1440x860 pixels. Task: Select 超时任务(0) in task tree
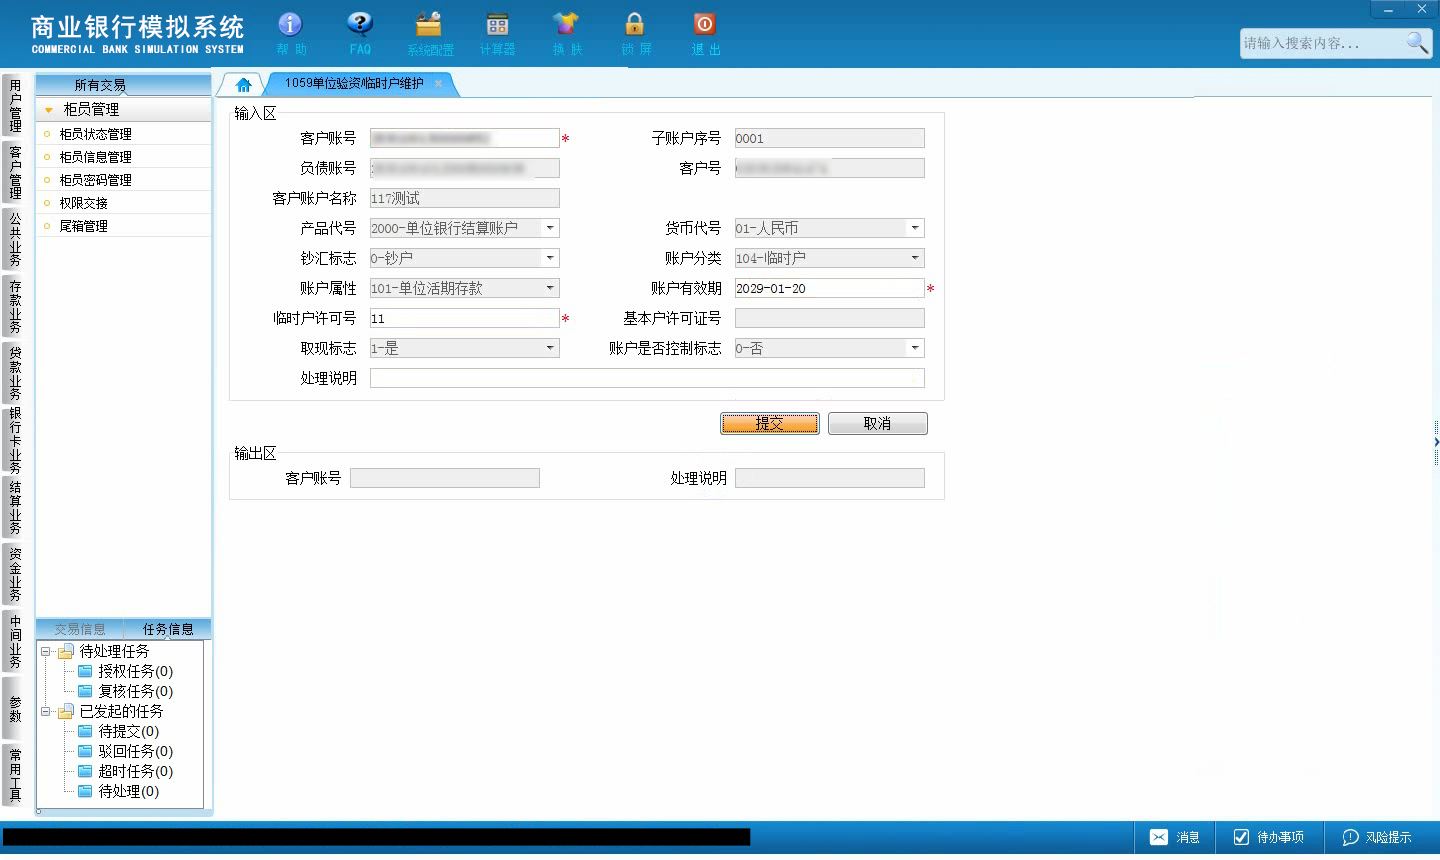125,771
